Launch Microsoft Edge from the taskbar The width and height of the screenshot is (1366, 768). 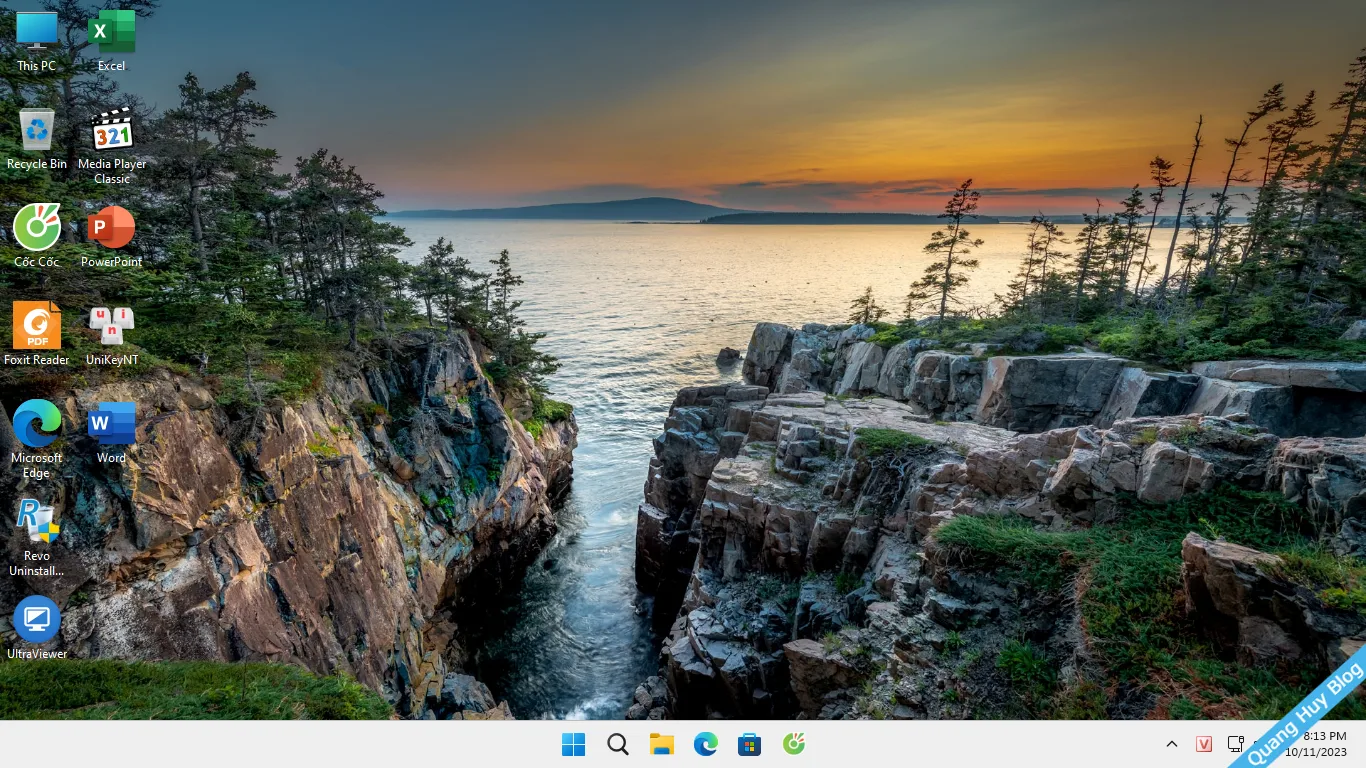(x=706, y=744)
